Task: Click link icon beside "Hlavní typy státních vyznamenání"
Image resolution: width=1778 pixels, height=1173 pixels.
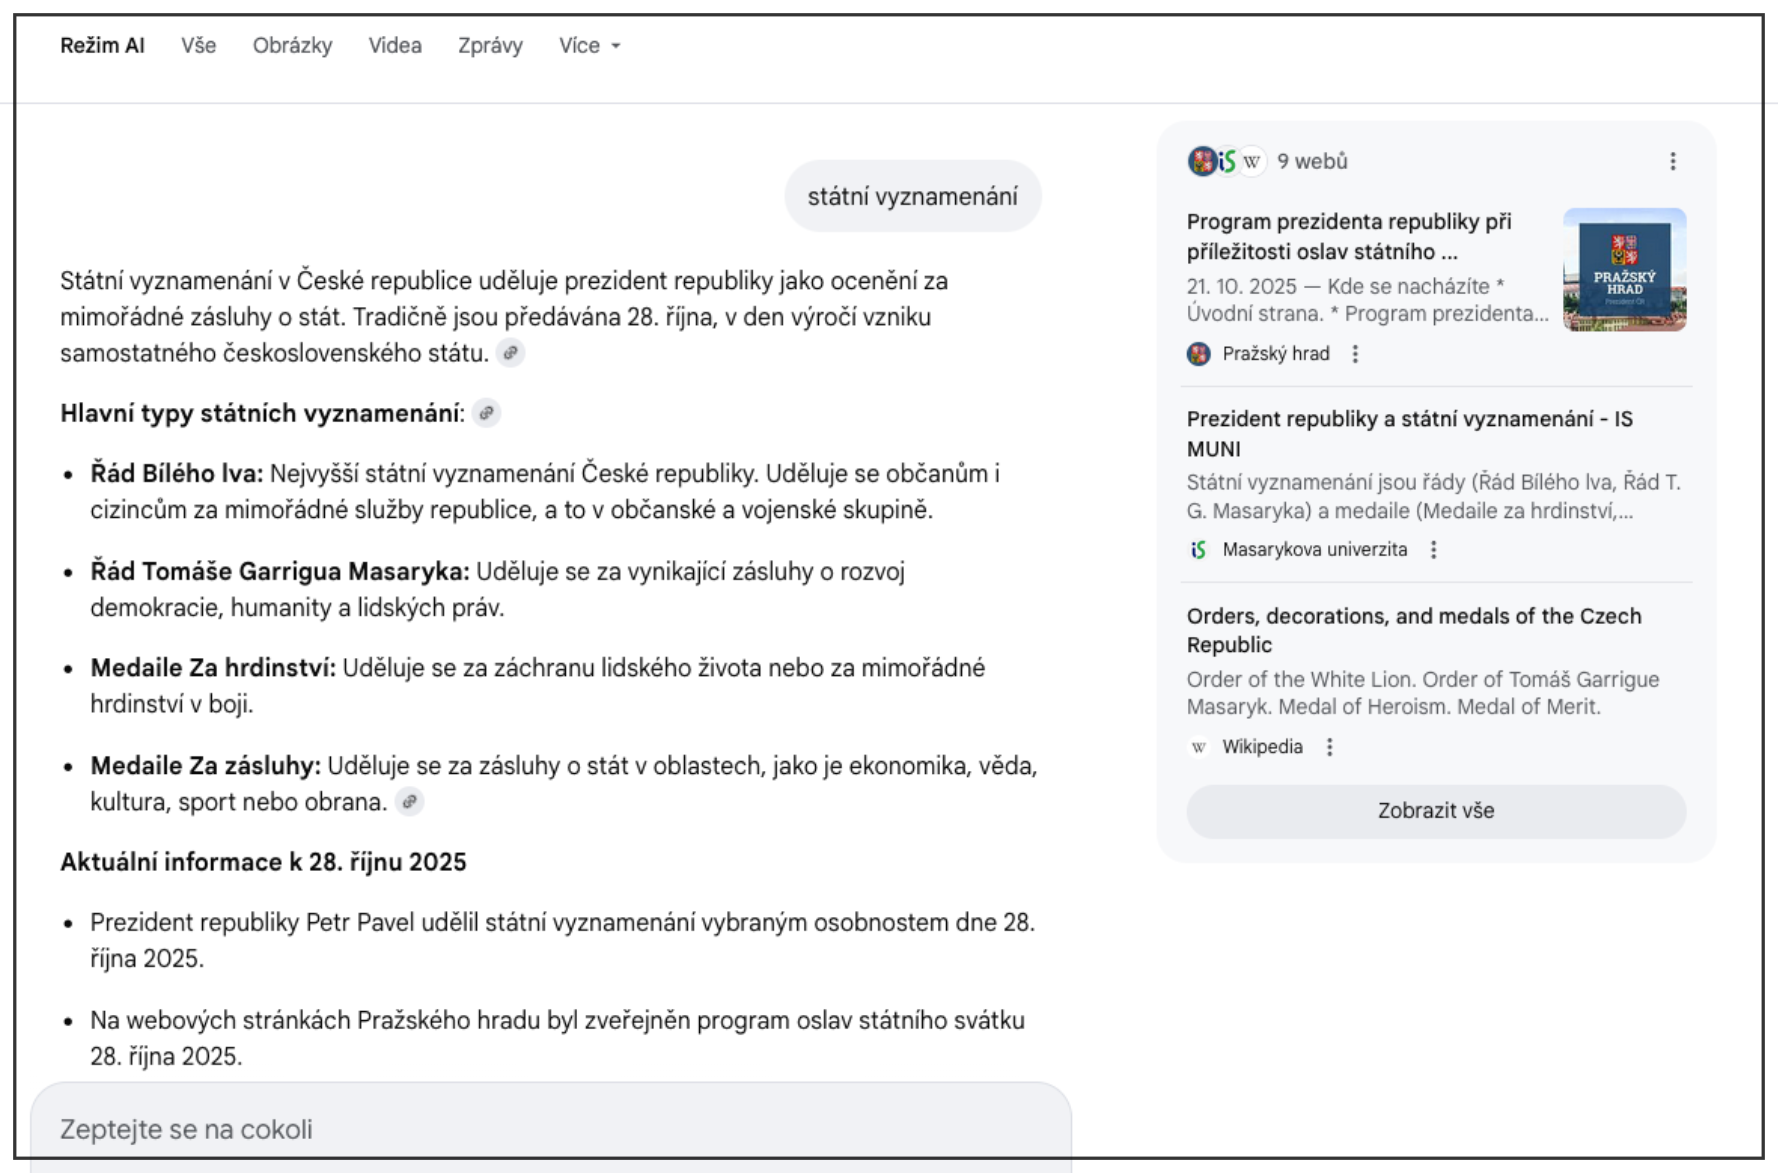Action: coord(487,413)
